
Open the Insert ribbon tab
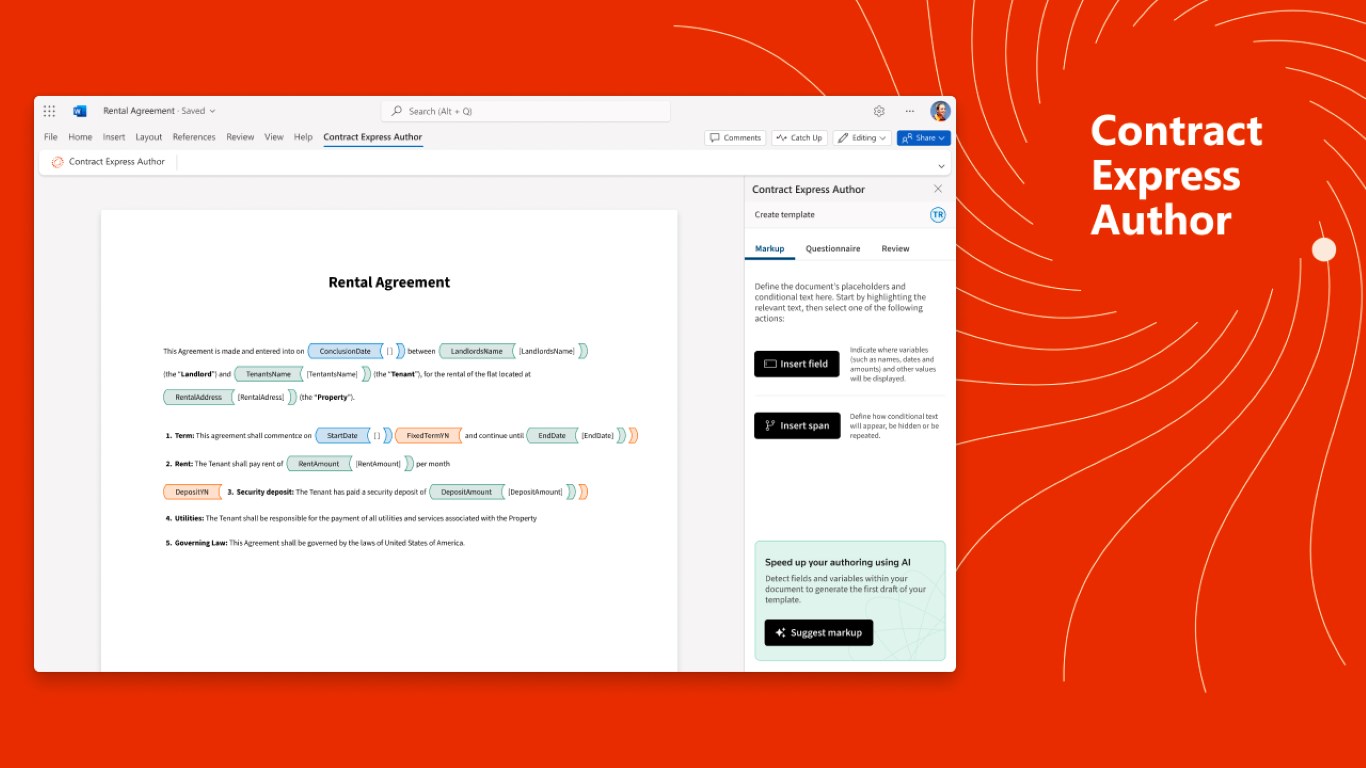(114, 137)
